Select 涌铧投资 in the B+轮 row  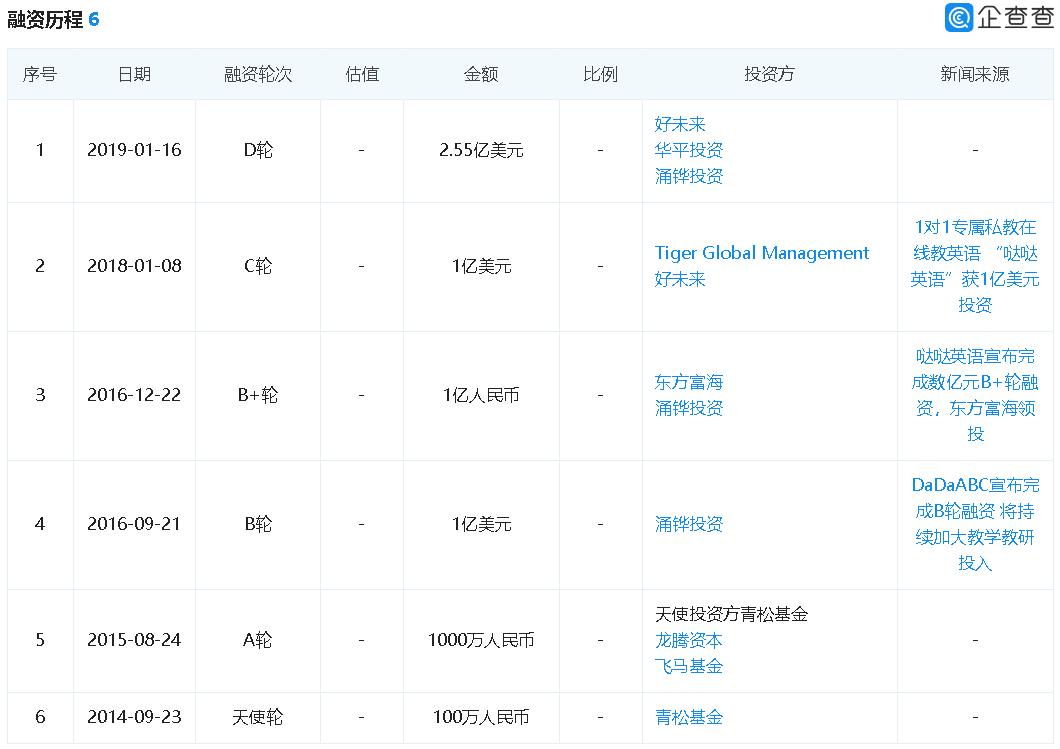coord(689,408)
